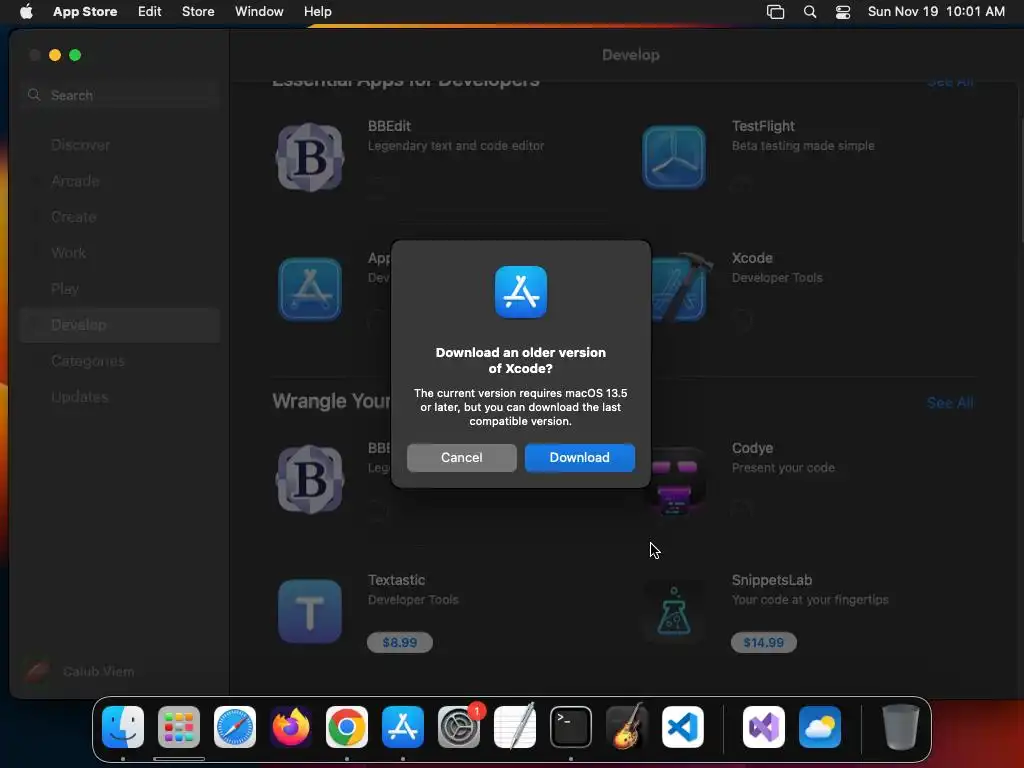Open the first BBEdit app icon under Essential Apps

pyautogui.click(x=310, y=157)
